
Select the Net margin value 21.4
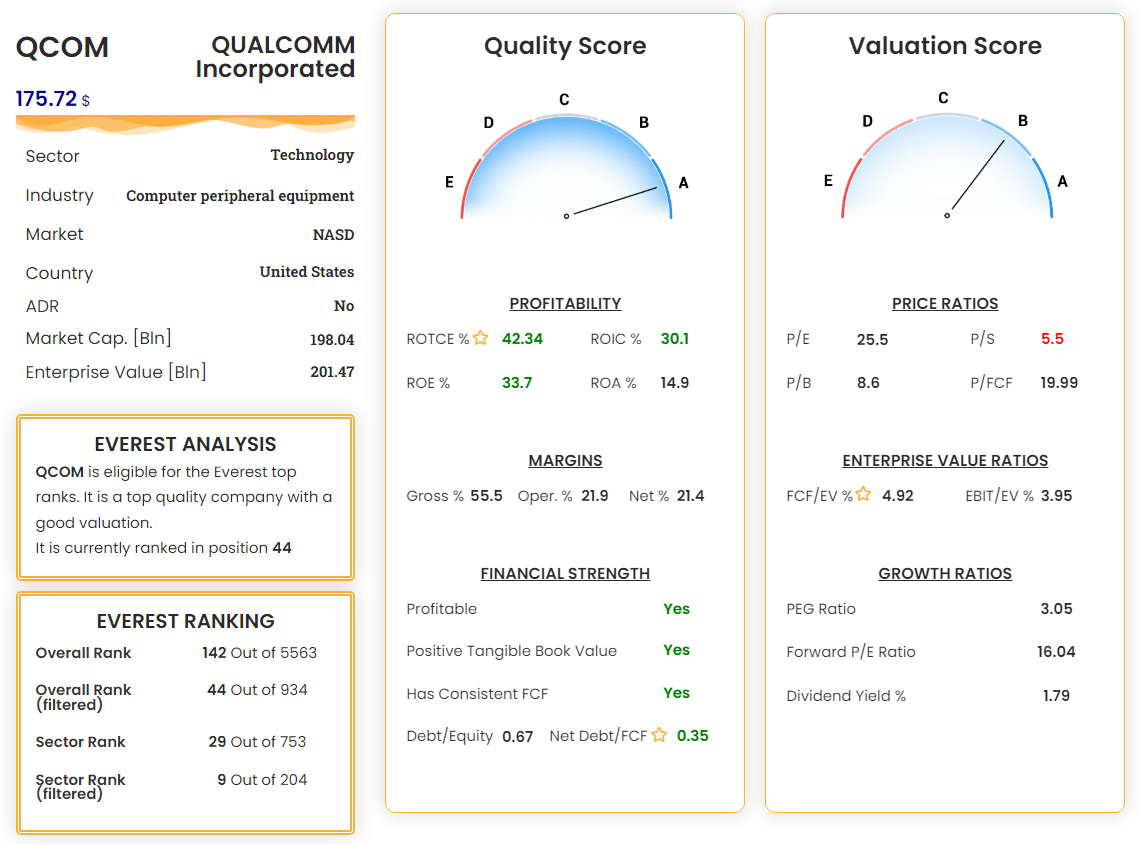coord(691,496)
